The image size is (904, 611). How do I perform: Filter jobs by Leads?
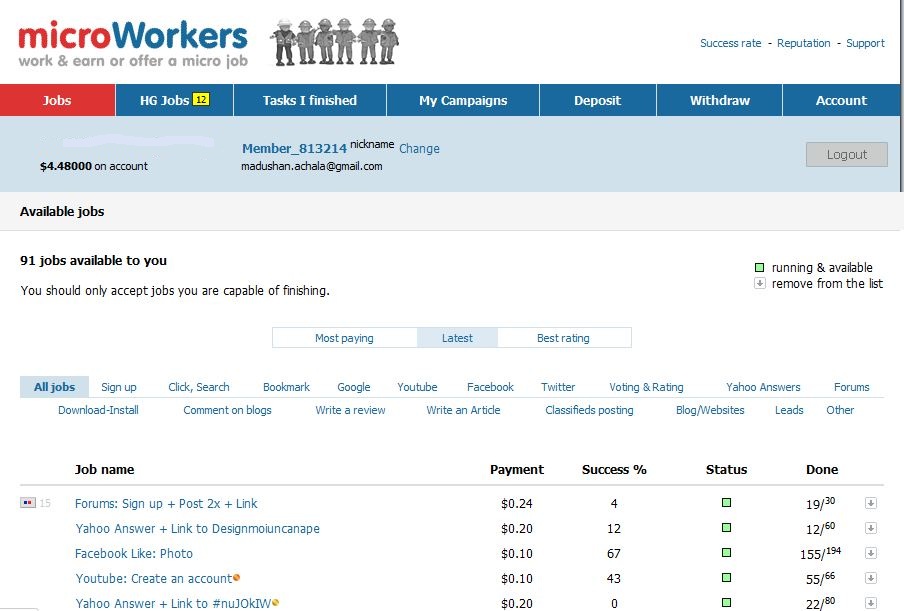point(789,410)
